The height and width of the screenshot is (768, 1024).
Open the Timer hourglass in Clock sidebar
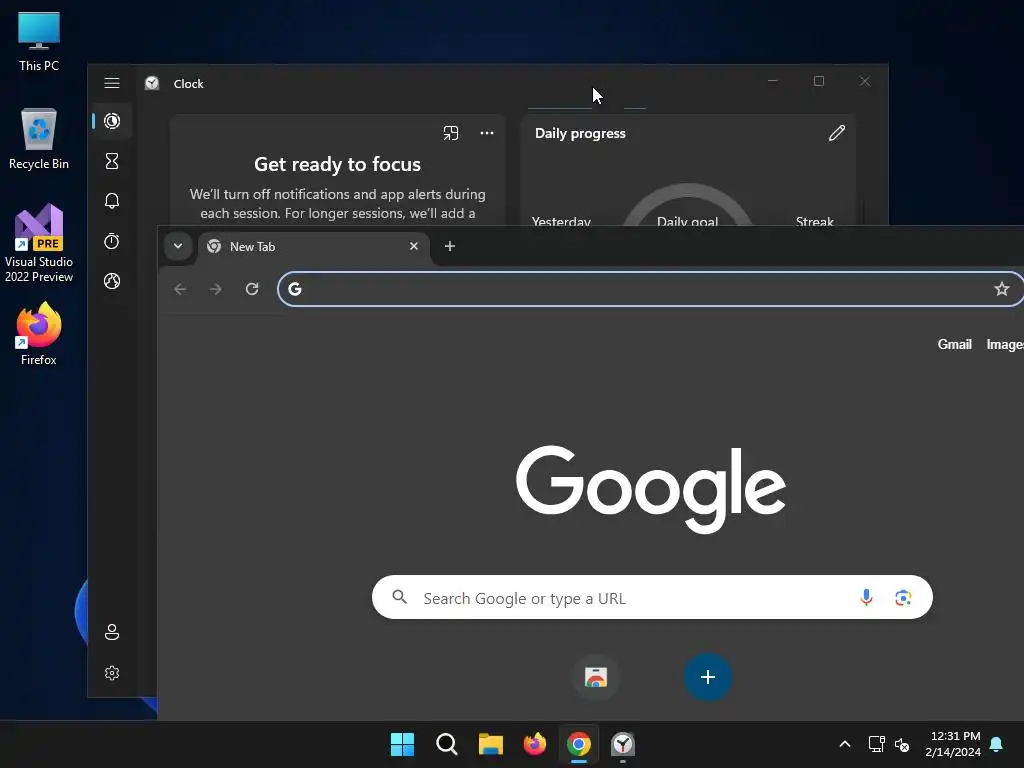coord(112,161)
